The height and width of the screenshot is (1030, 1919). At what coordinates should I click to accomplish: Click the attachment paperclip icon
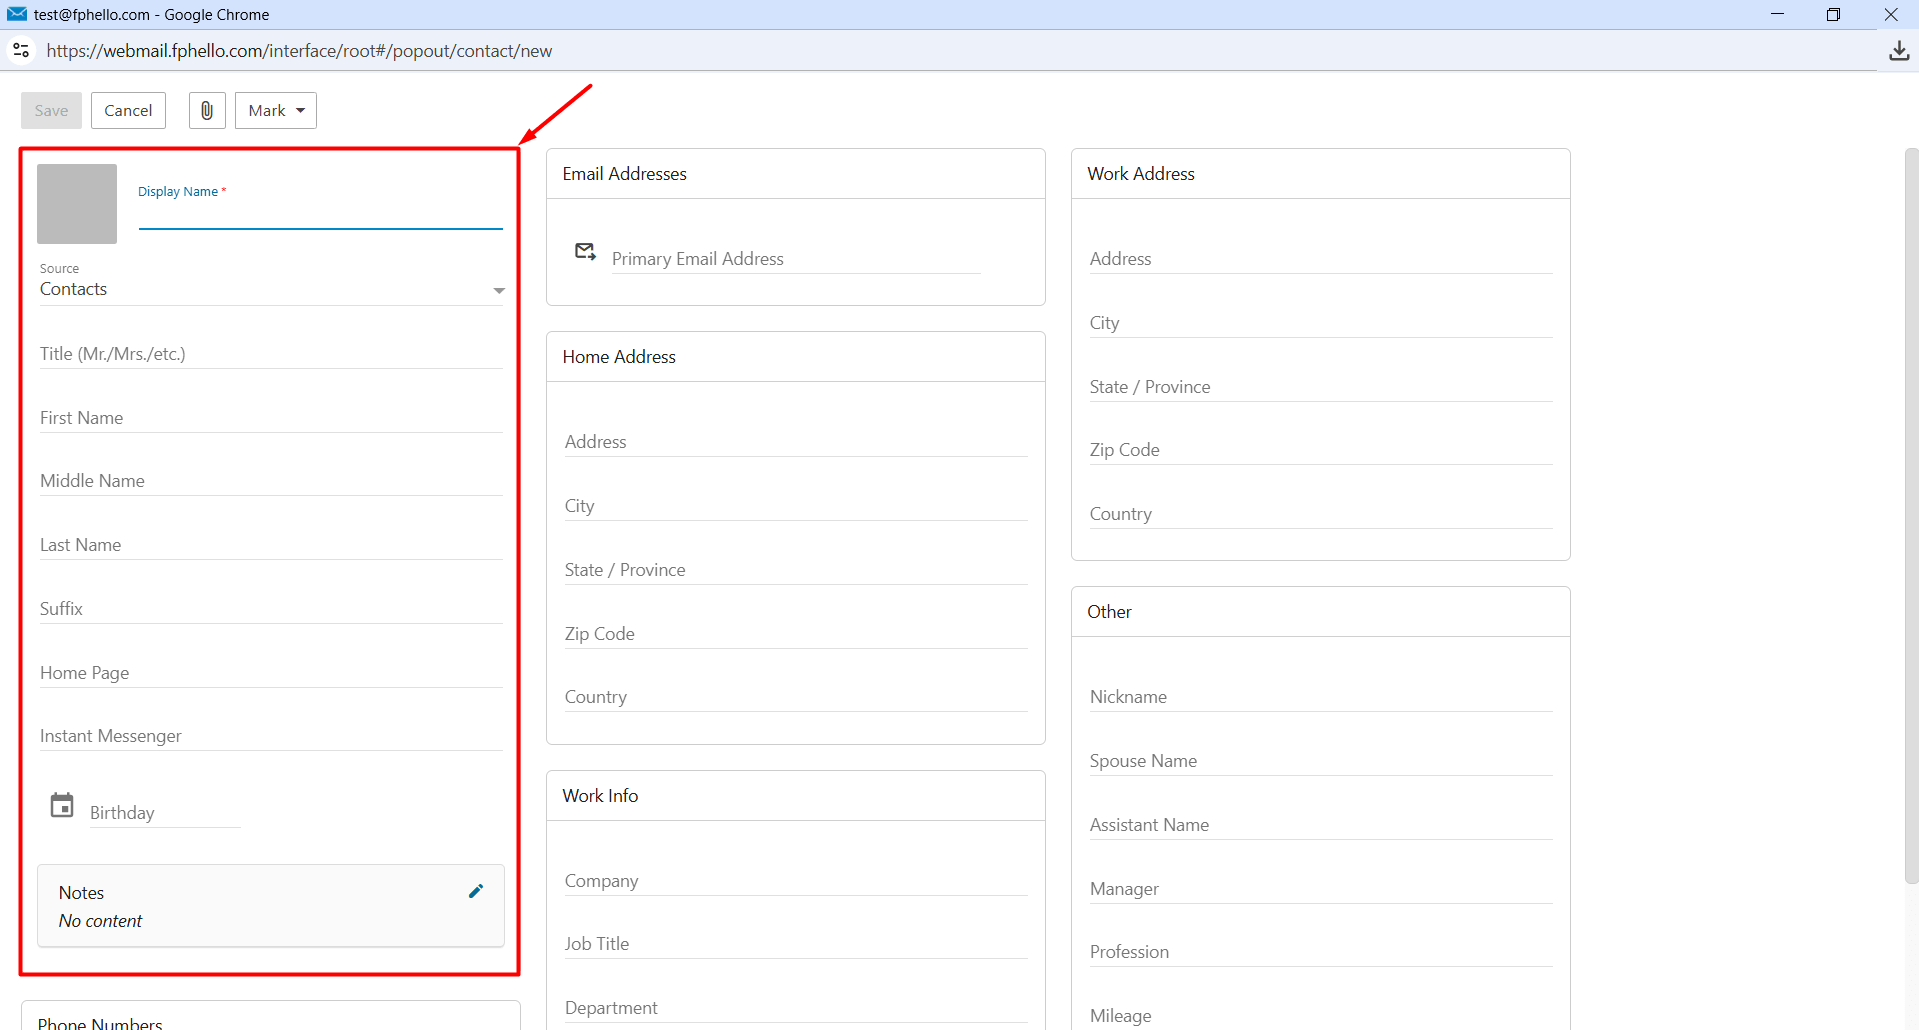click(x=207, y=110)
